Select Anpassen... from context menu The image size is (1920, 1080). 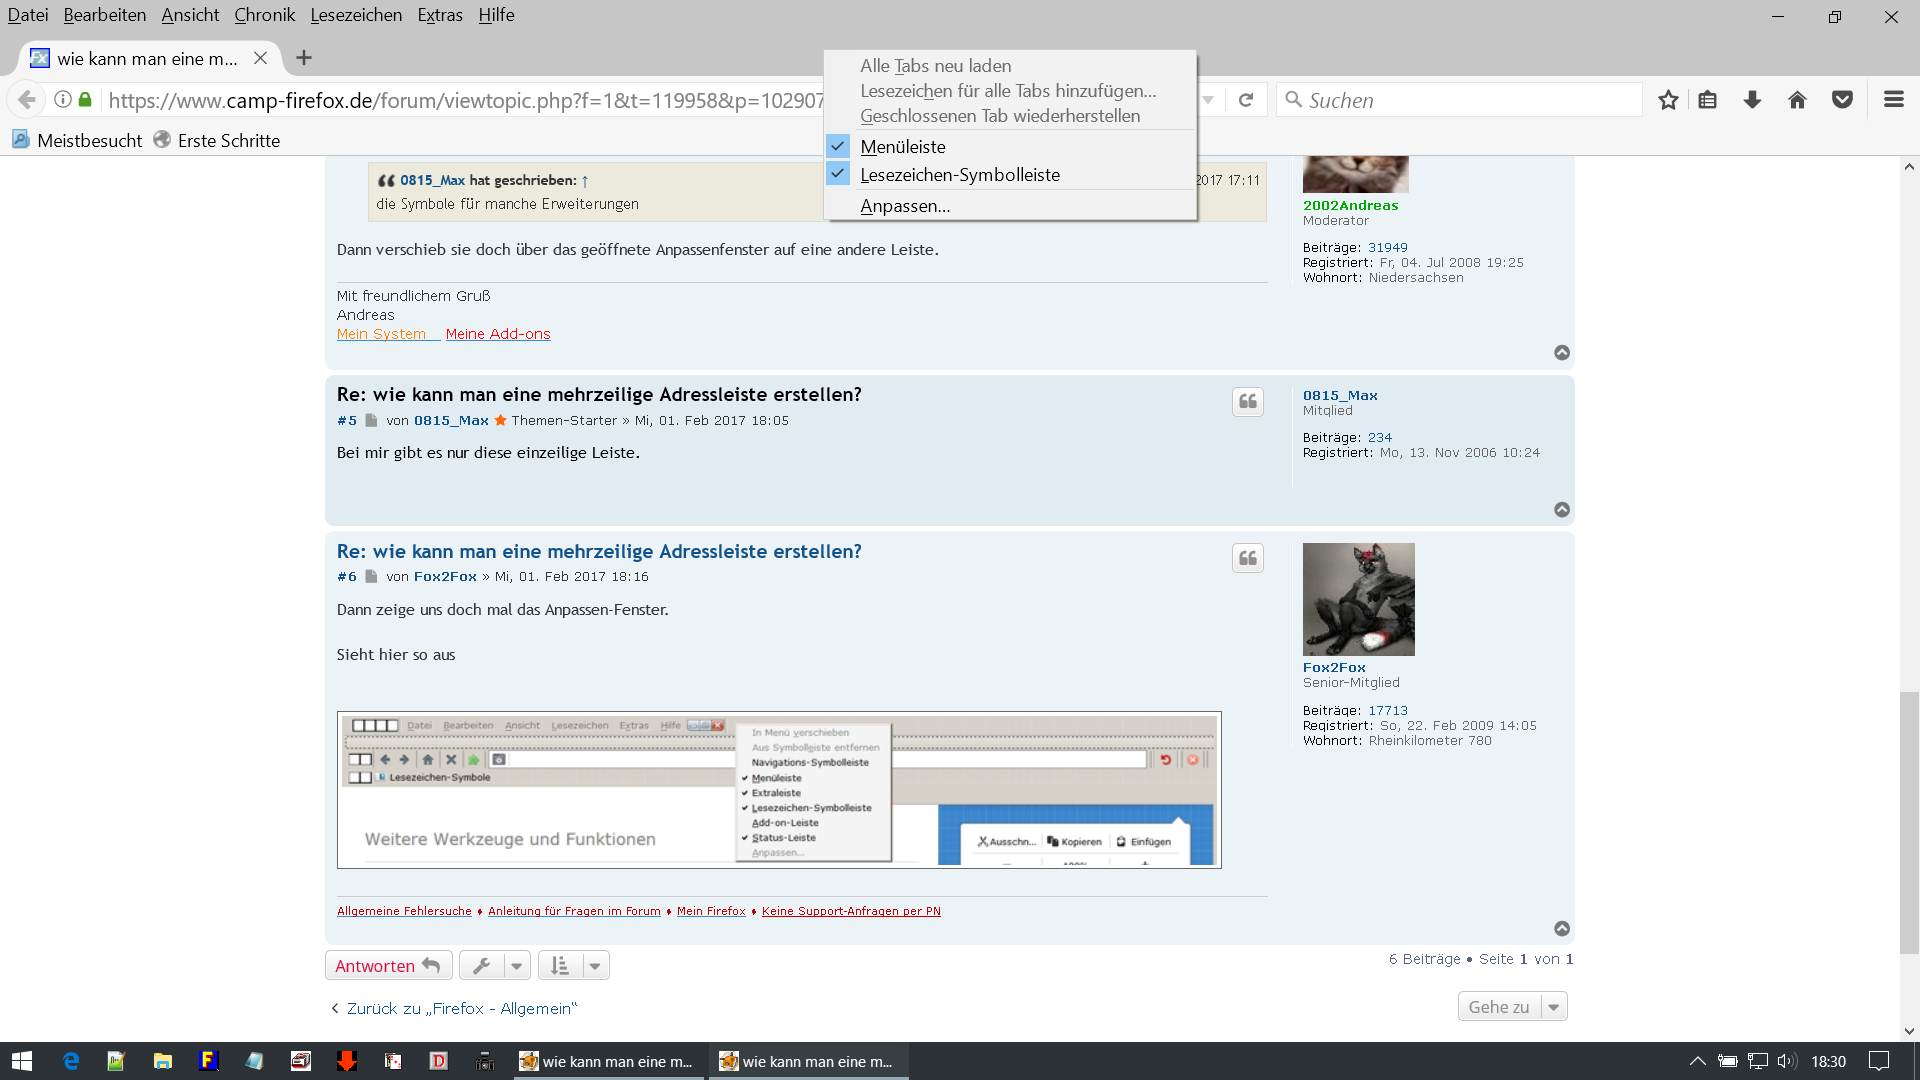(x=905, y=206)
